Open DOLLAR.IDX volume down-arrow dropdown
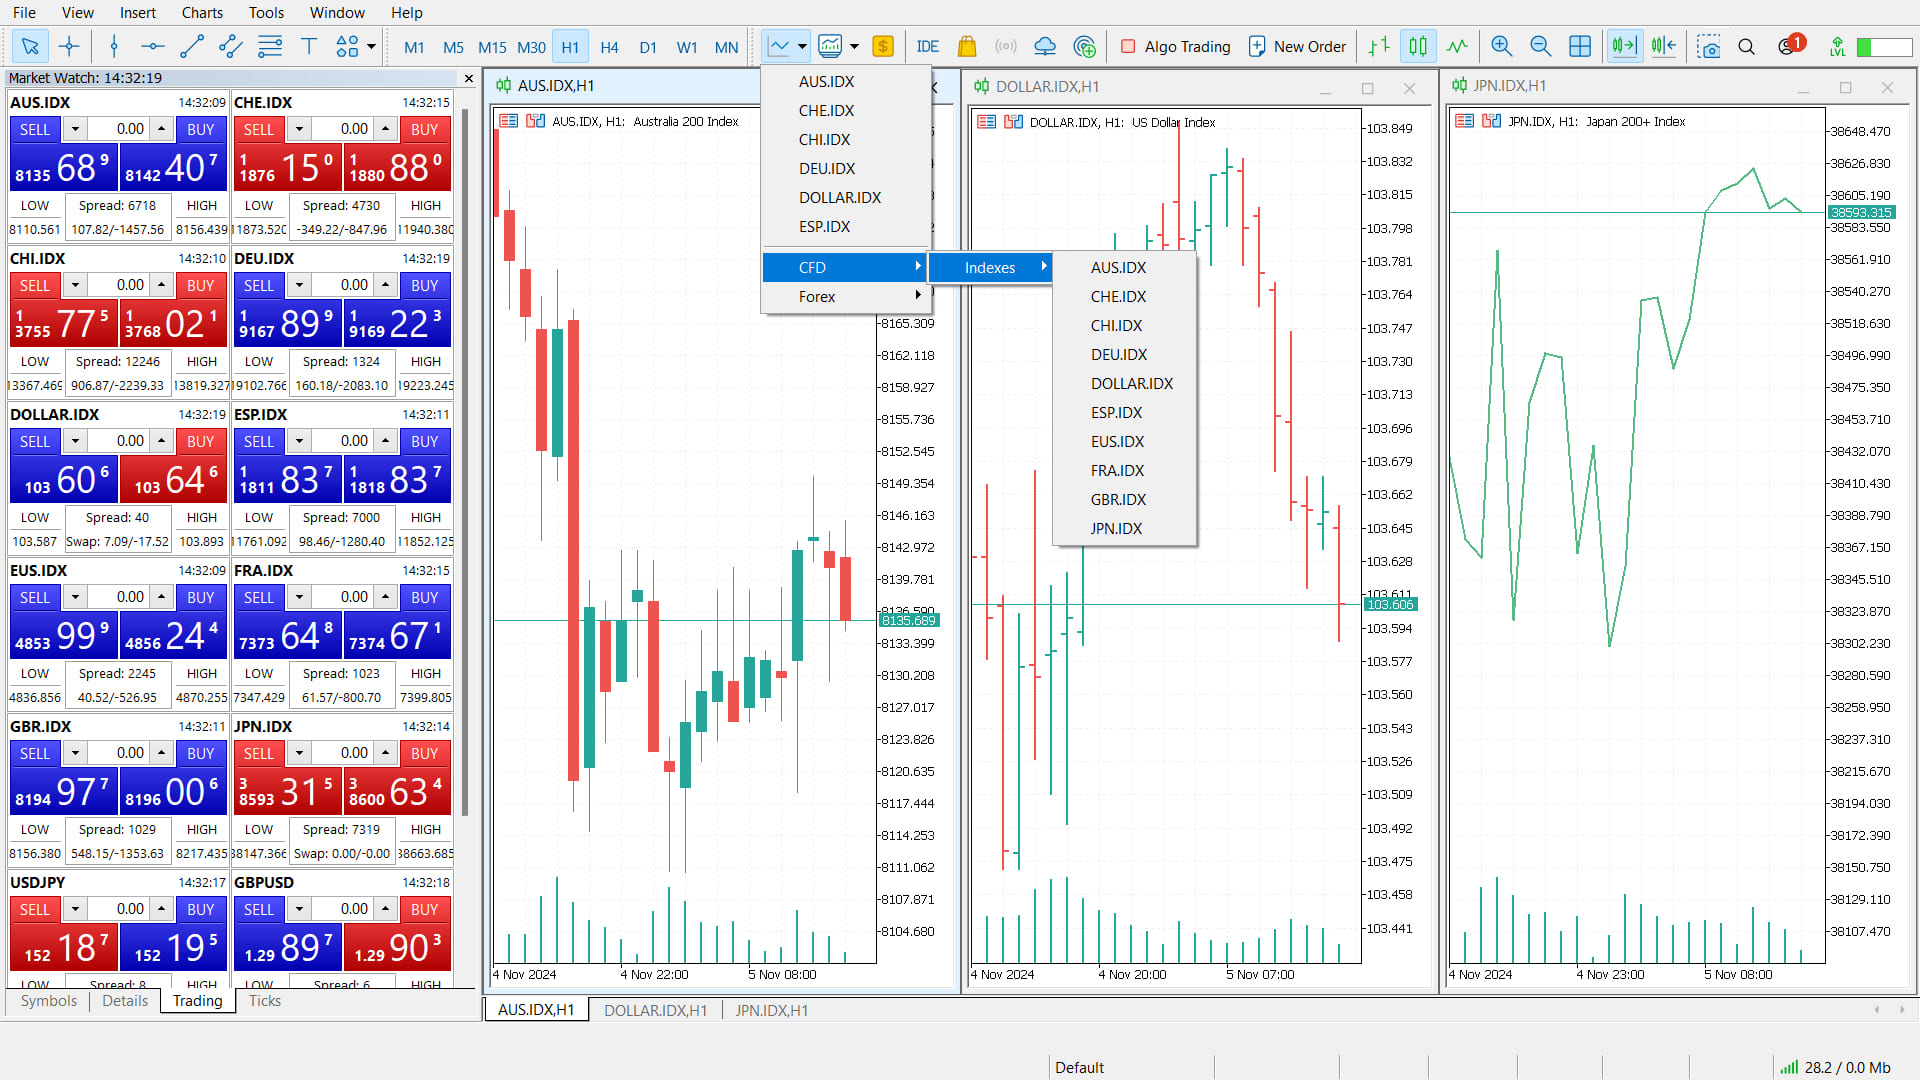 tap(75, 441)
